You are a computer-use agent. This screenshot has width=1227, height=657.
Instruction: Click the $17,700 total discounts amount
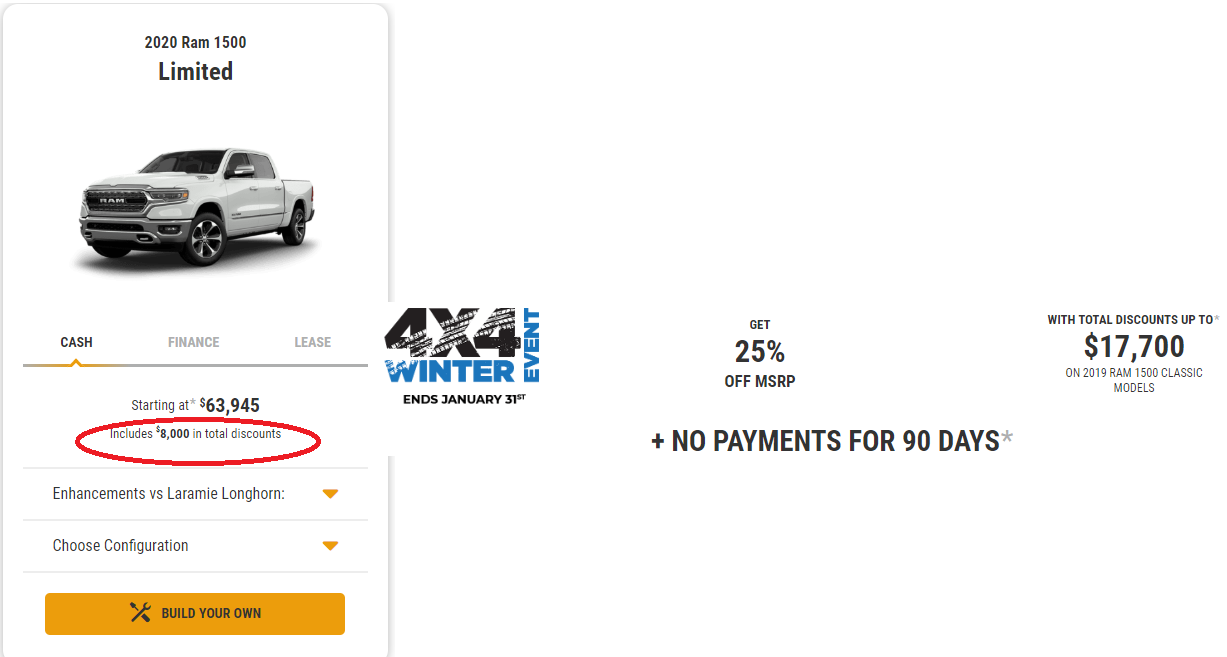pyautogui.click(x=1134, y=347)
